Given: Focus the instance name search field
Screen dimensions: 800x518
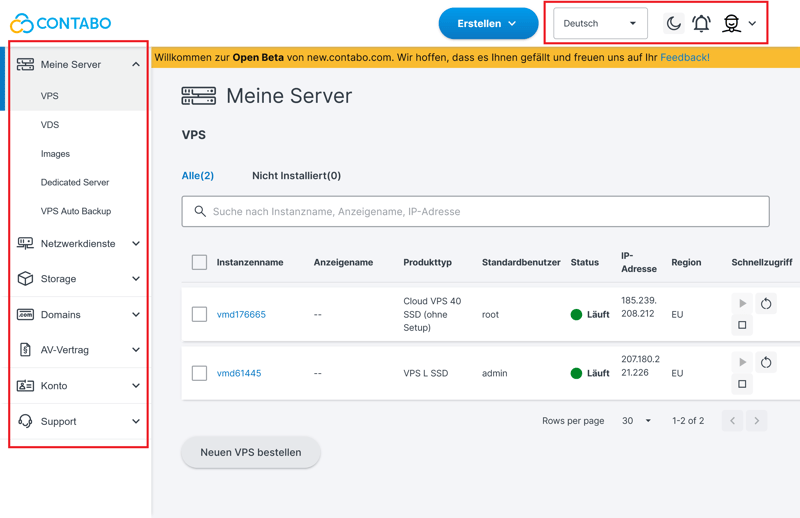Looking at the screenshot, I should click(476, 212).
